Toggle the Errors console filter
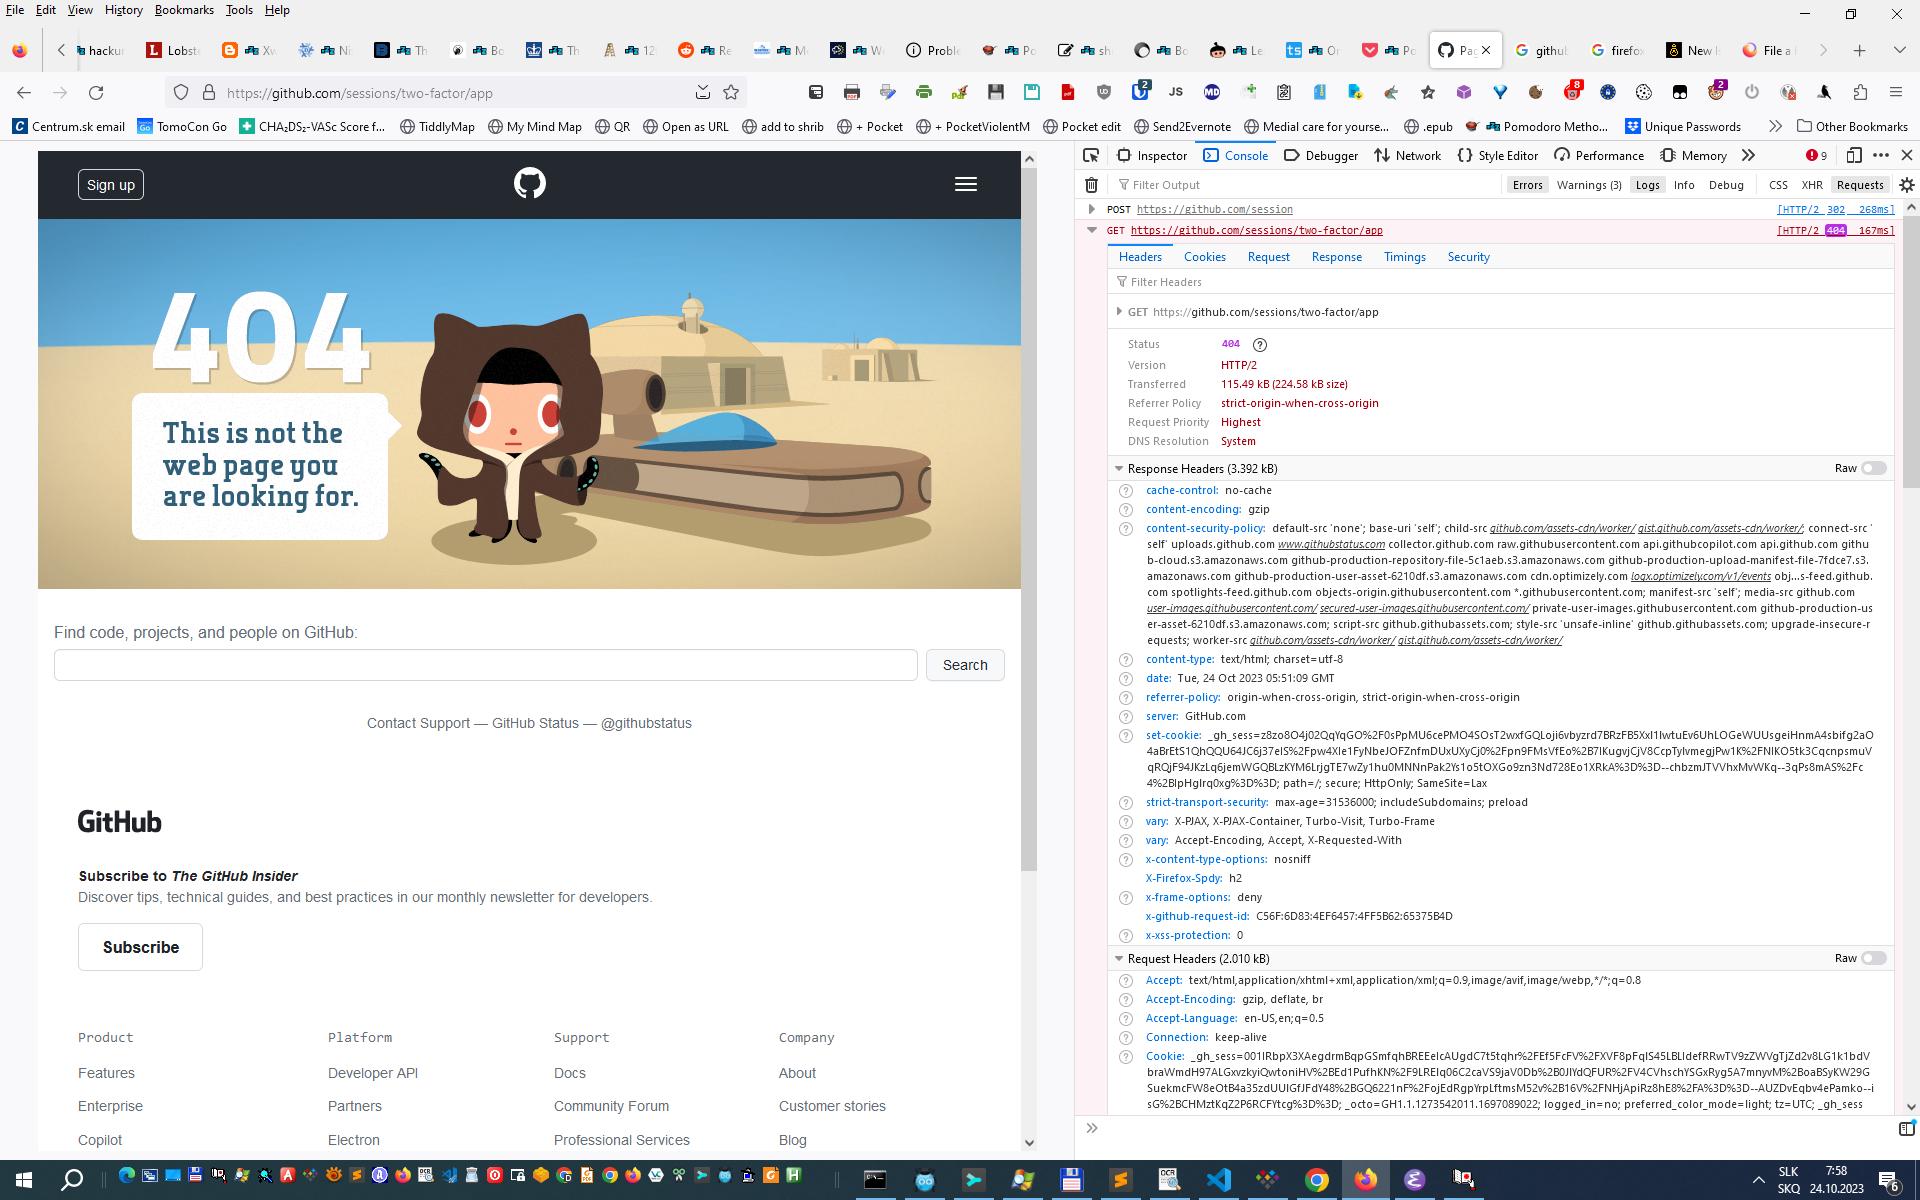This screenshot has width=1920, height=1200. pyautogui.click(x=1527, y=185)
